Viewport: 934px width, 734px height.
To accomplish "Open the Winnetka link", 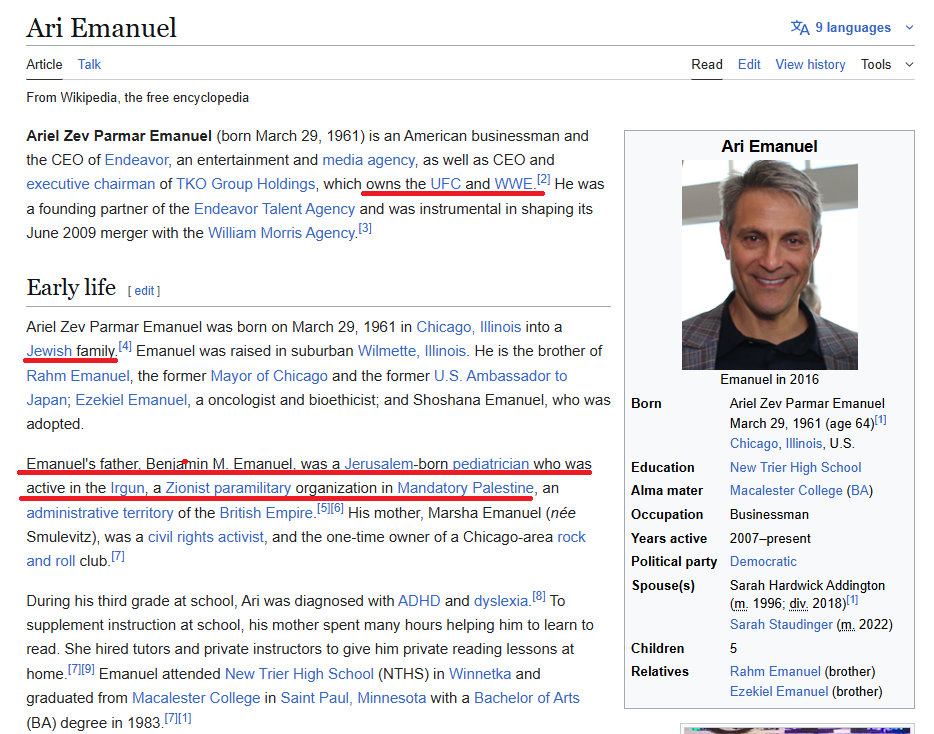I will coord(480,674).
